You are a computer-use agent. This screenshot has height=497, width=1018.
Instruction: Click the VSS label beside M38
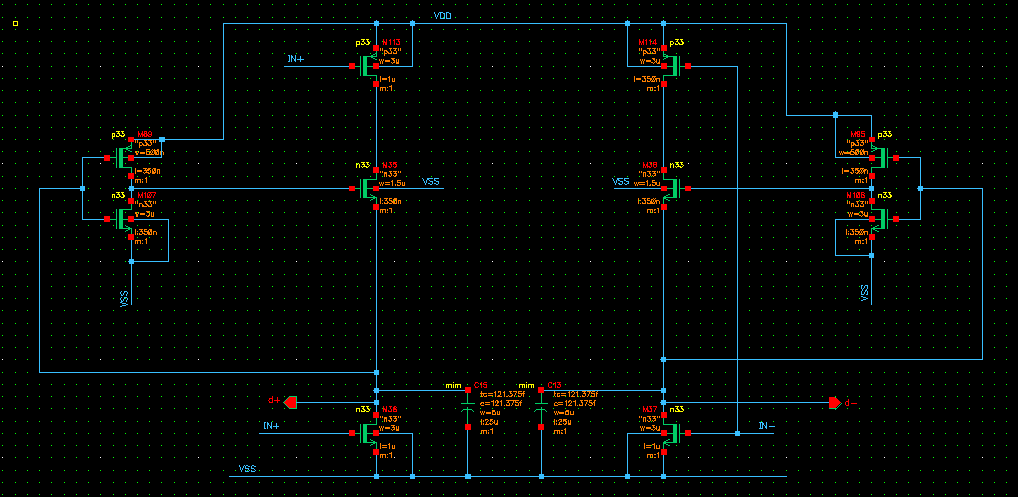(621, 181)
